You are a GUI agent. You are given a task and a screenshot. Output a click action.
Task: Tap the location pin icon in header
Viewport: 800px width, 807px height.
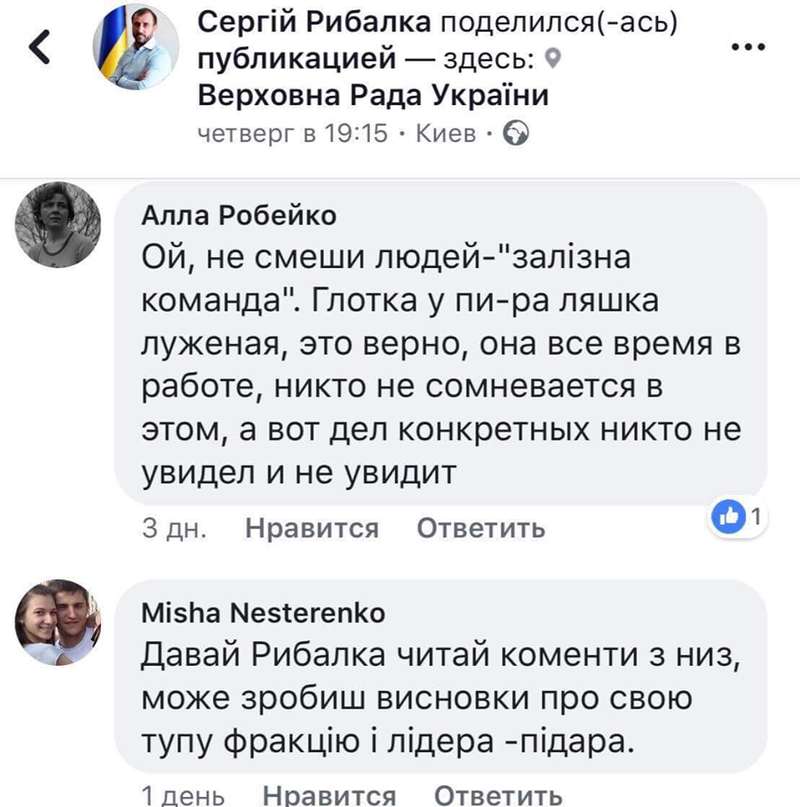557,60
